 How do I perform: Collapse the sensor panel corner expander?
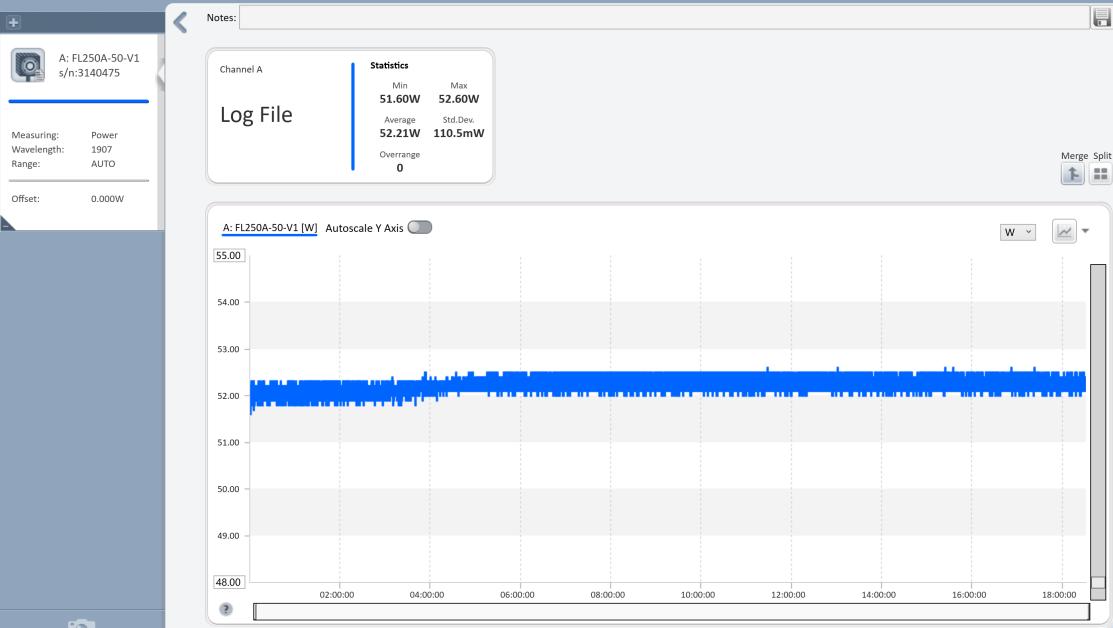click(7, 223)
